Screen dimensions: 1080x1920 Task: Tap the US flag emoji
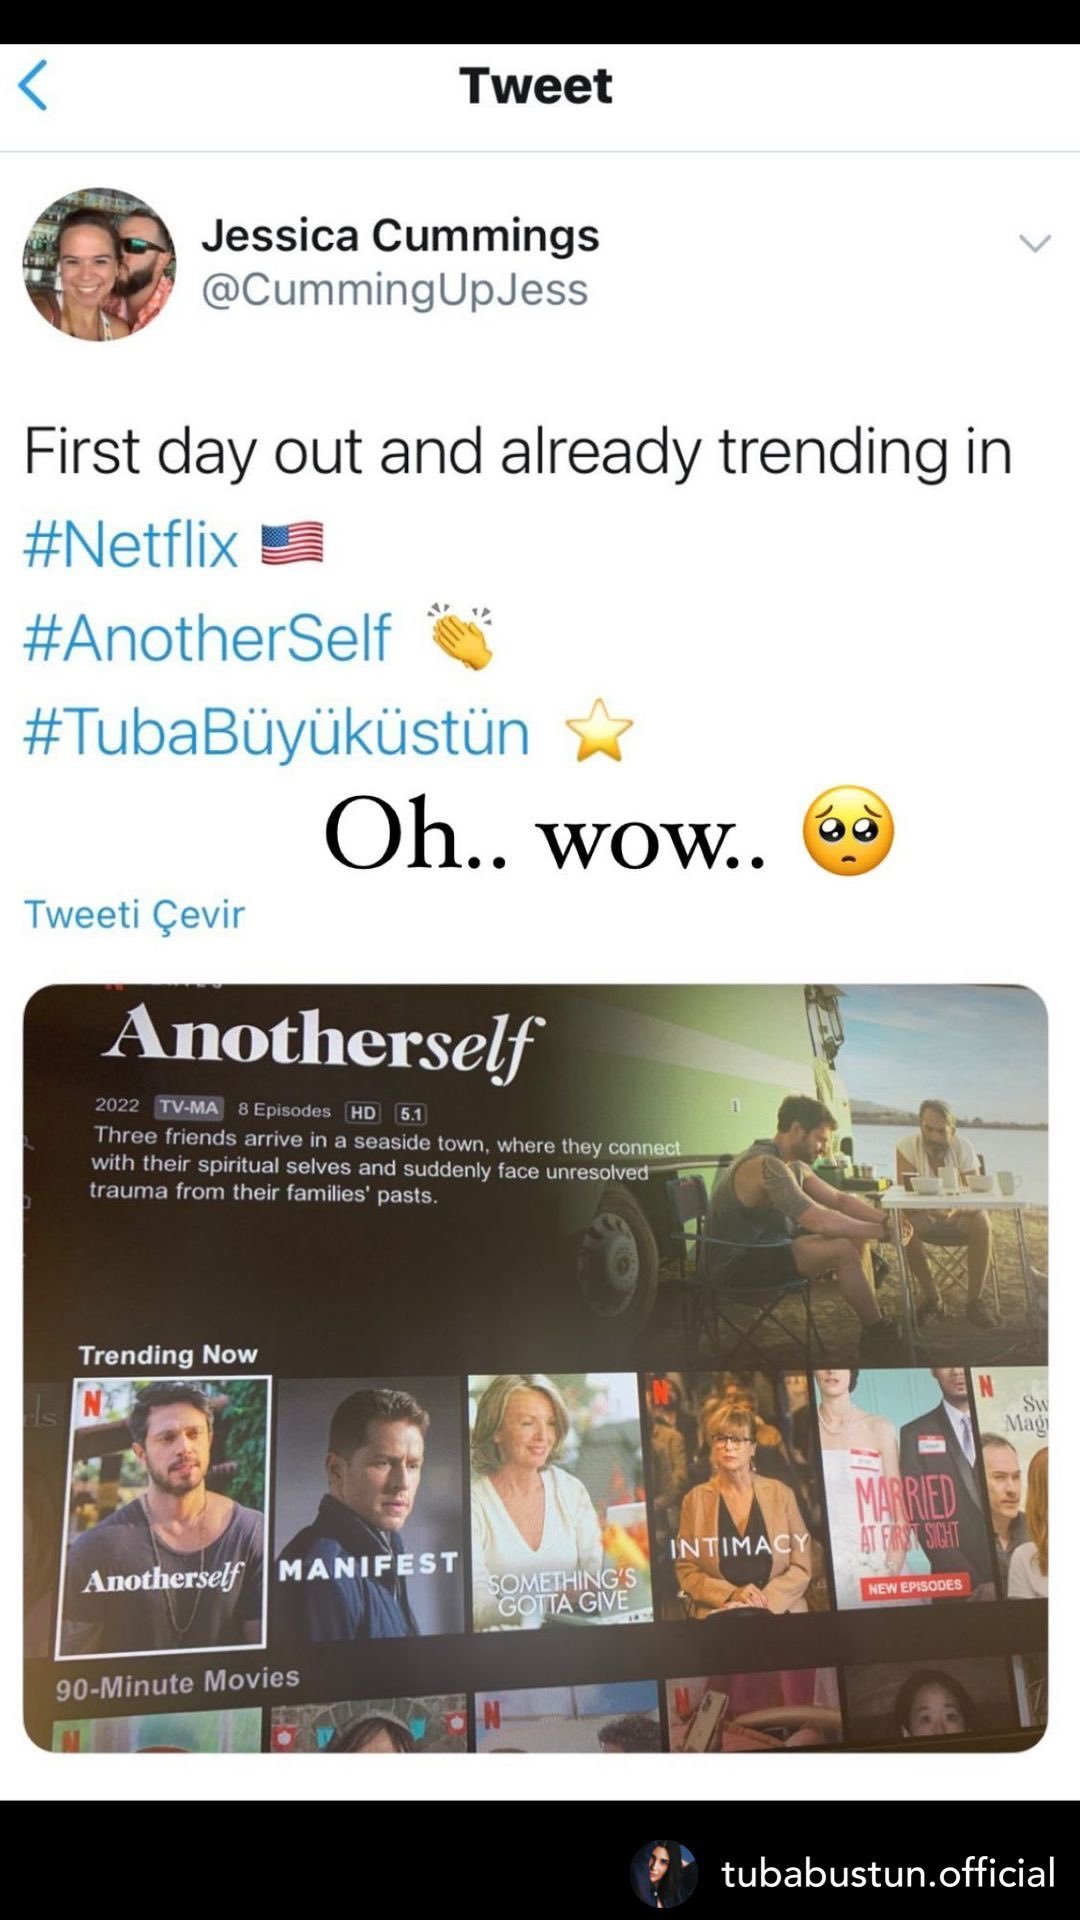[x=292, y=543]
